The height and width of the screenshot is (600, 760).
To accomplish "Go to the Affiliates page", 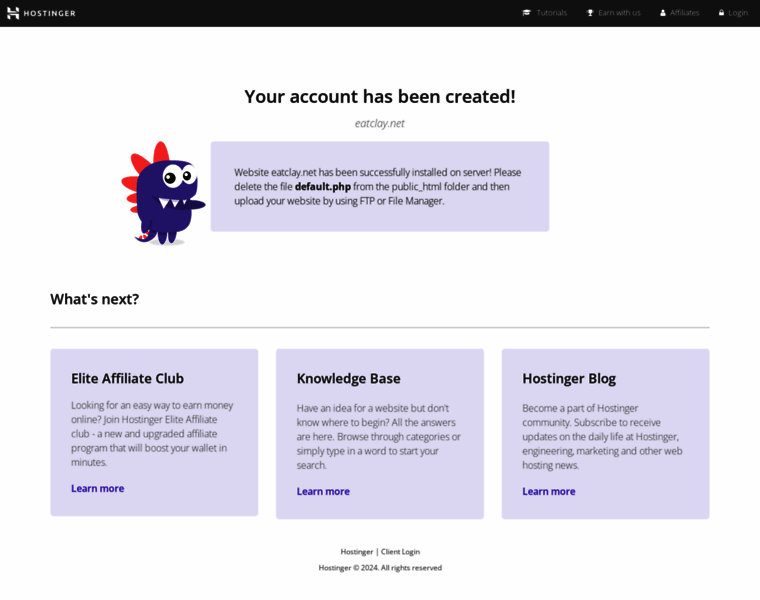I will coord(684,13).
